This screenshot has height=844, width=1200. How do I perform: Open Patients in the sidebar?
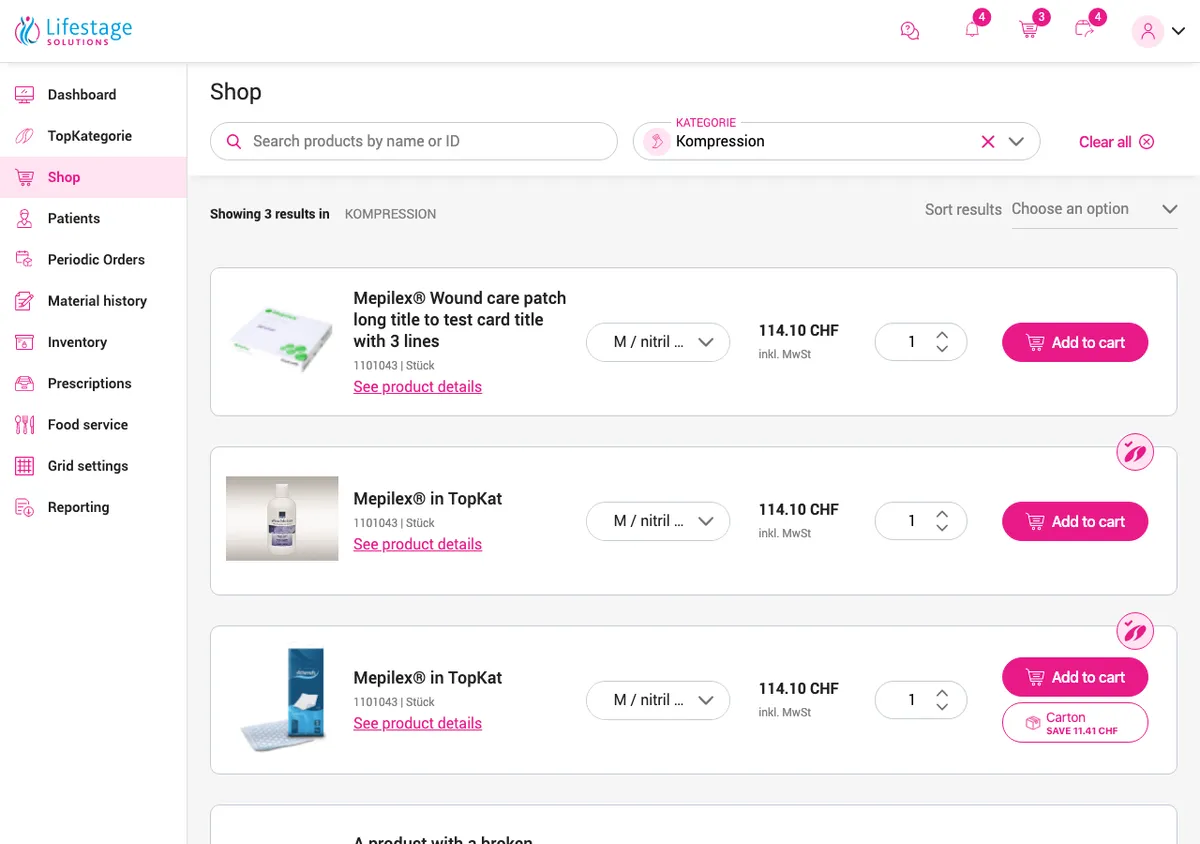(x=93, y=218)
